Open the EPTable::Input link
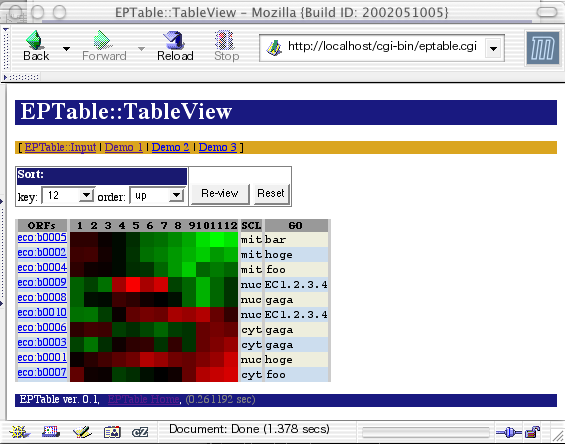 click(60, 147)
